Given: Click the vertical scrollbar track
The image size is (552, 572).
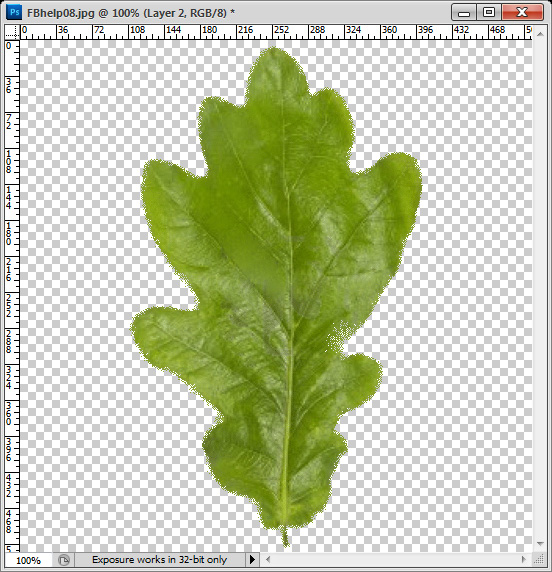Looking at the screenshot, I should tap(540, 289).
